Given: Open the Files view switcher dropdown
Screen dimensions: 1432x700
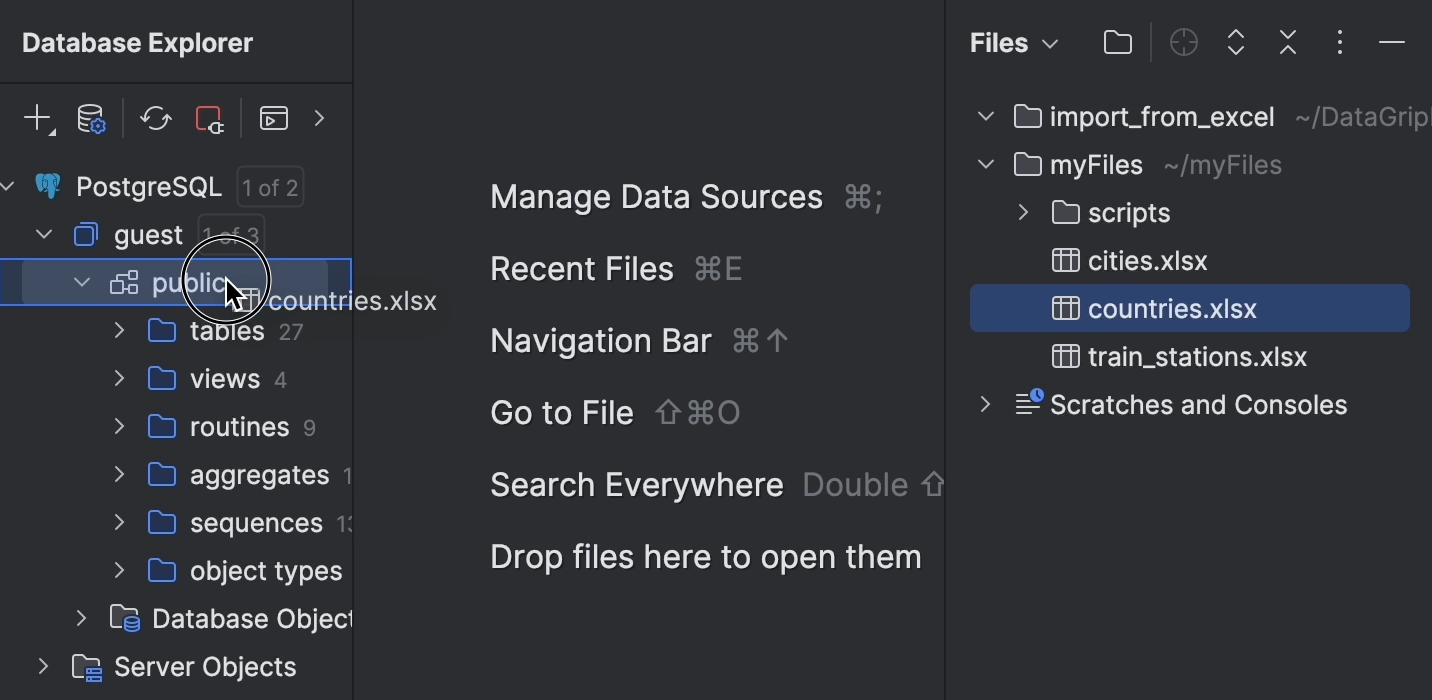Looking at the screenshot, I should [1048, 43].
